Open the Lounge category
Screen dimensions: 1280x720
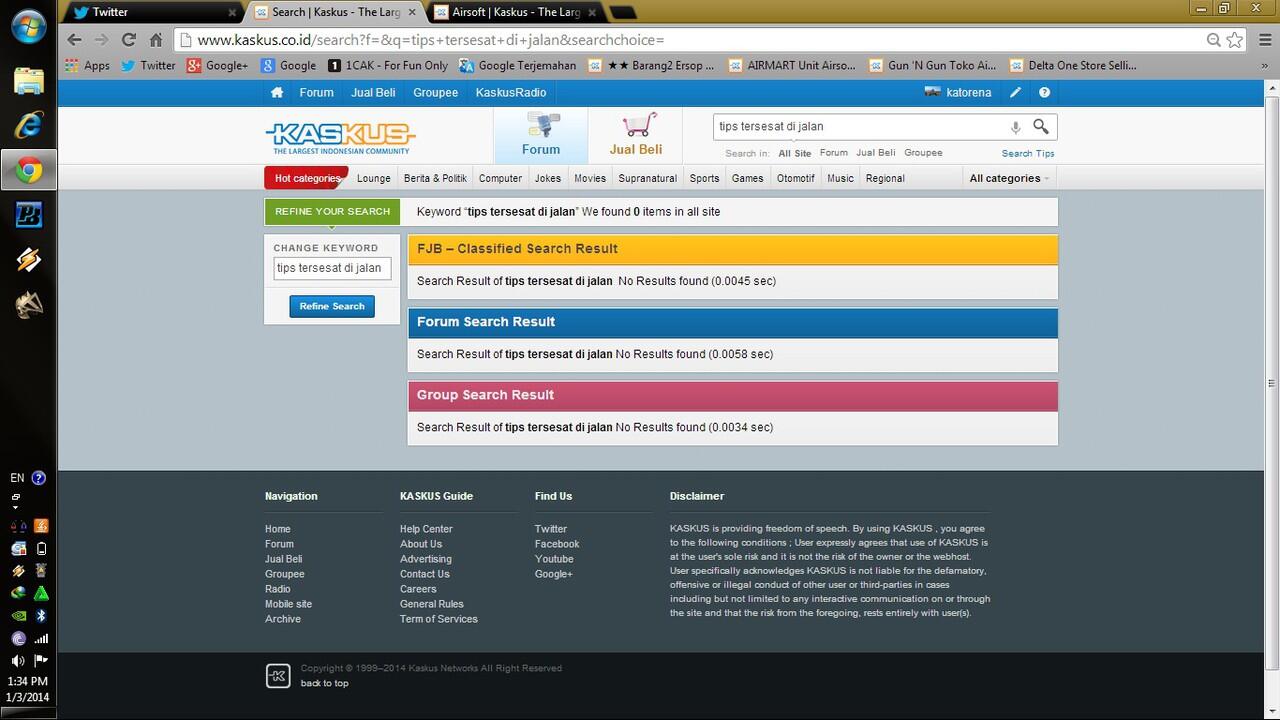(374, 178)
